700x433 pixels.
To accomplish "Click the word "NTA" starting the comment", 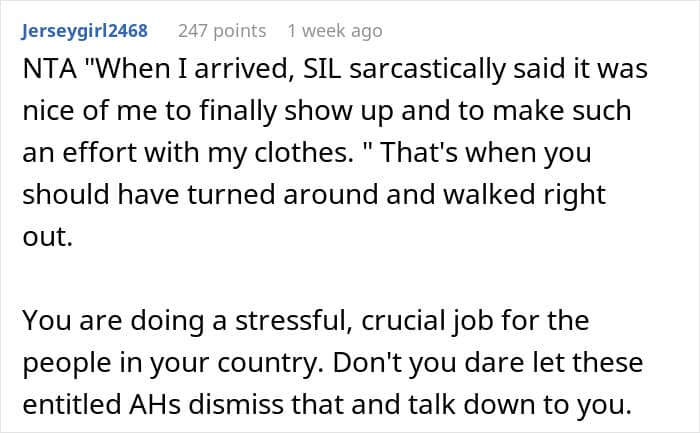I will pos(50,69).
